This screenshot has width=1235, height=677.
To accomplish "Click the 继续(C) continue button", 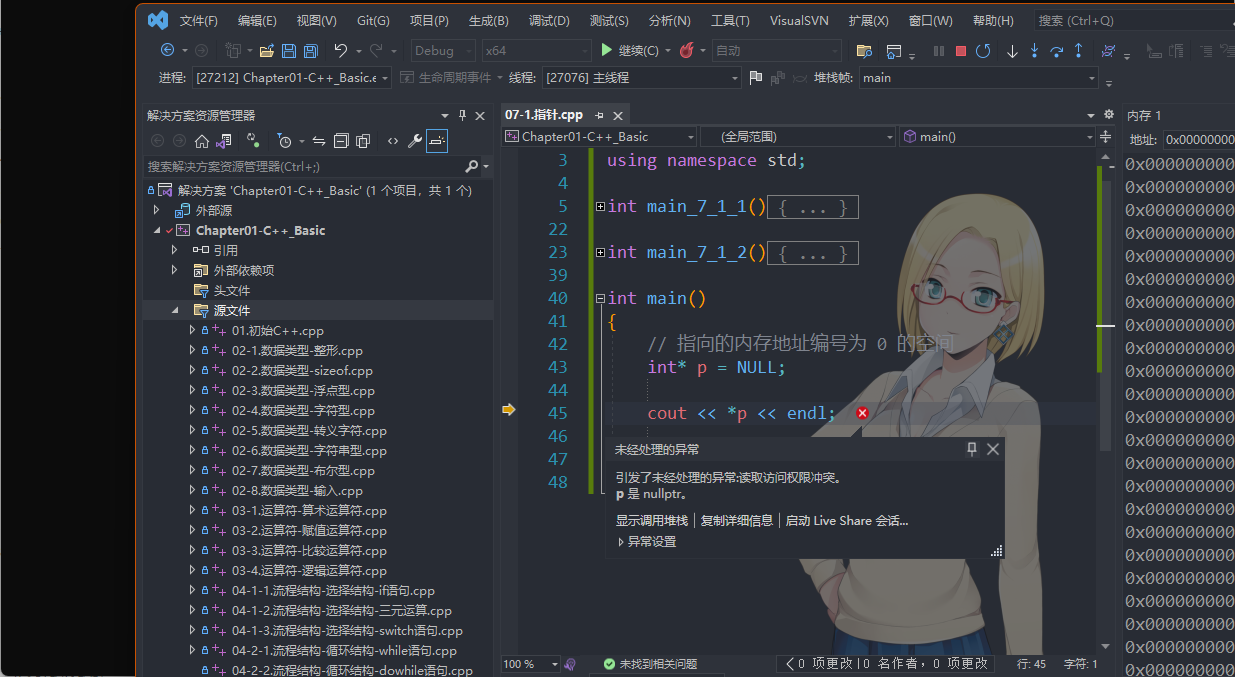I will (x=630, y=50).
